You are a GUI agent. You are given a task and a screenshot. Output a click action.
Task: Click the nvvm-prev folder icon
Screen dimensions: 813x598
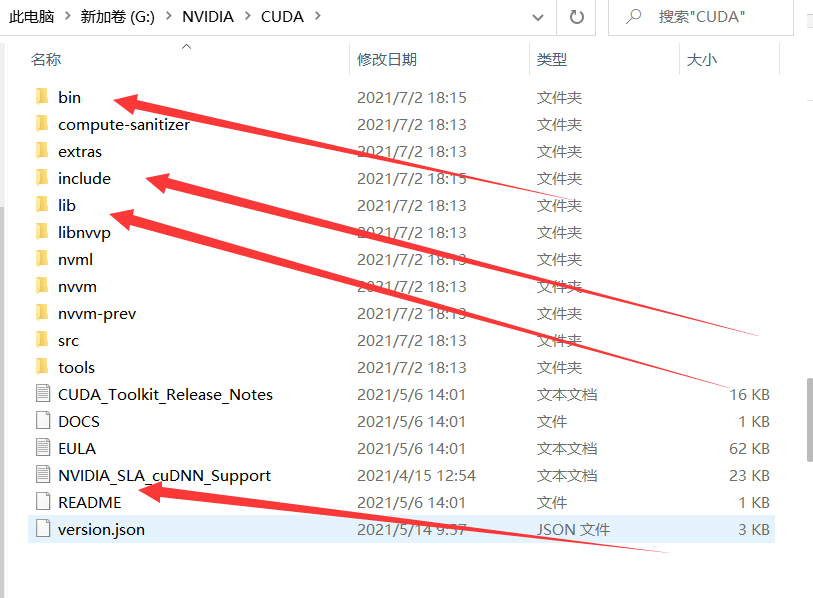43,312
